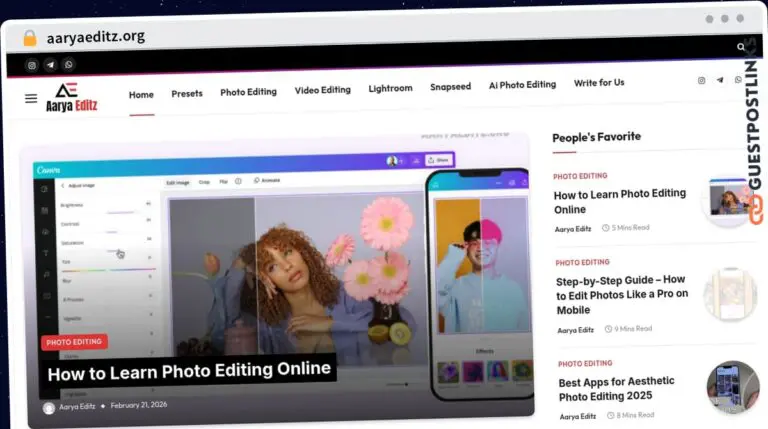768x429 pixels.
Task: Open featured headline How to Learn Photo Editing Online
Action: pyautogui.click(x=189, y=370)
